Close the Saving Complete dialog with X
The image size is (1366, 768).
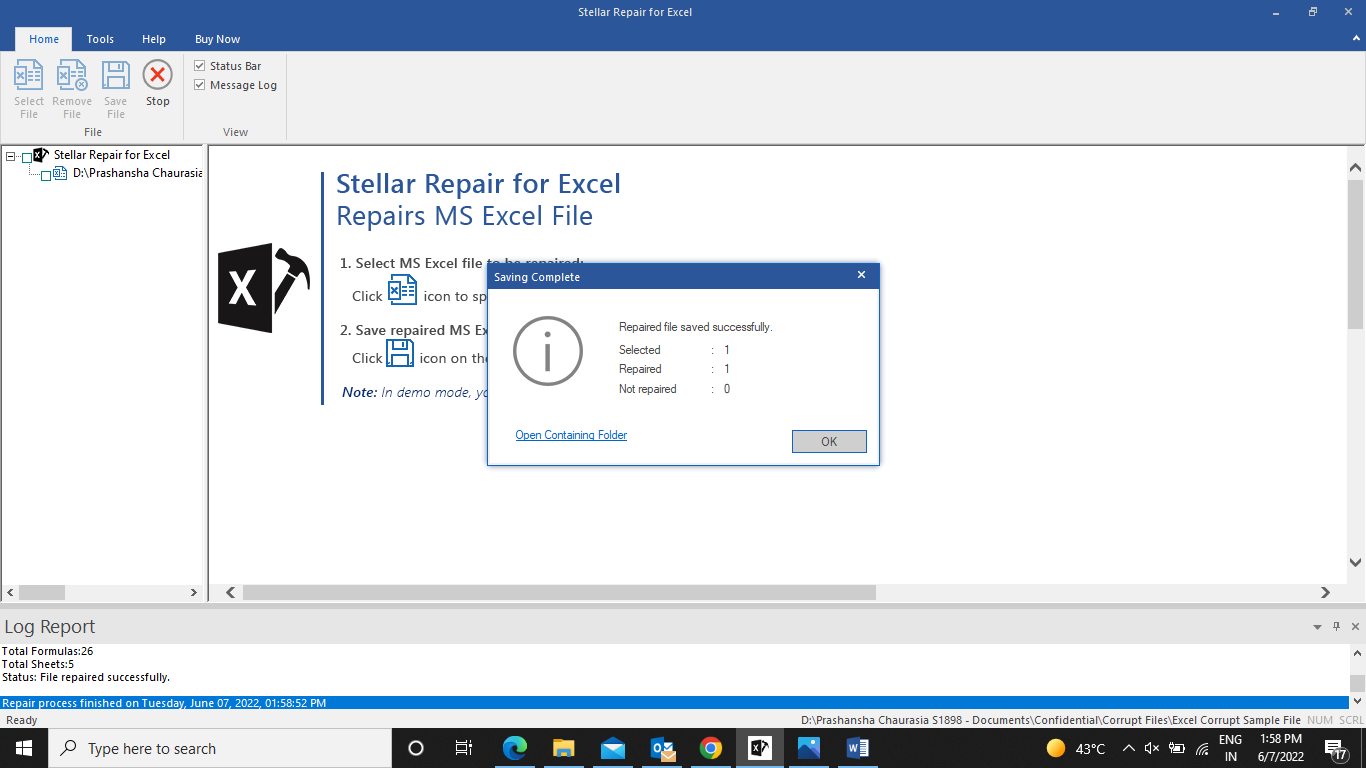[862, 275]
